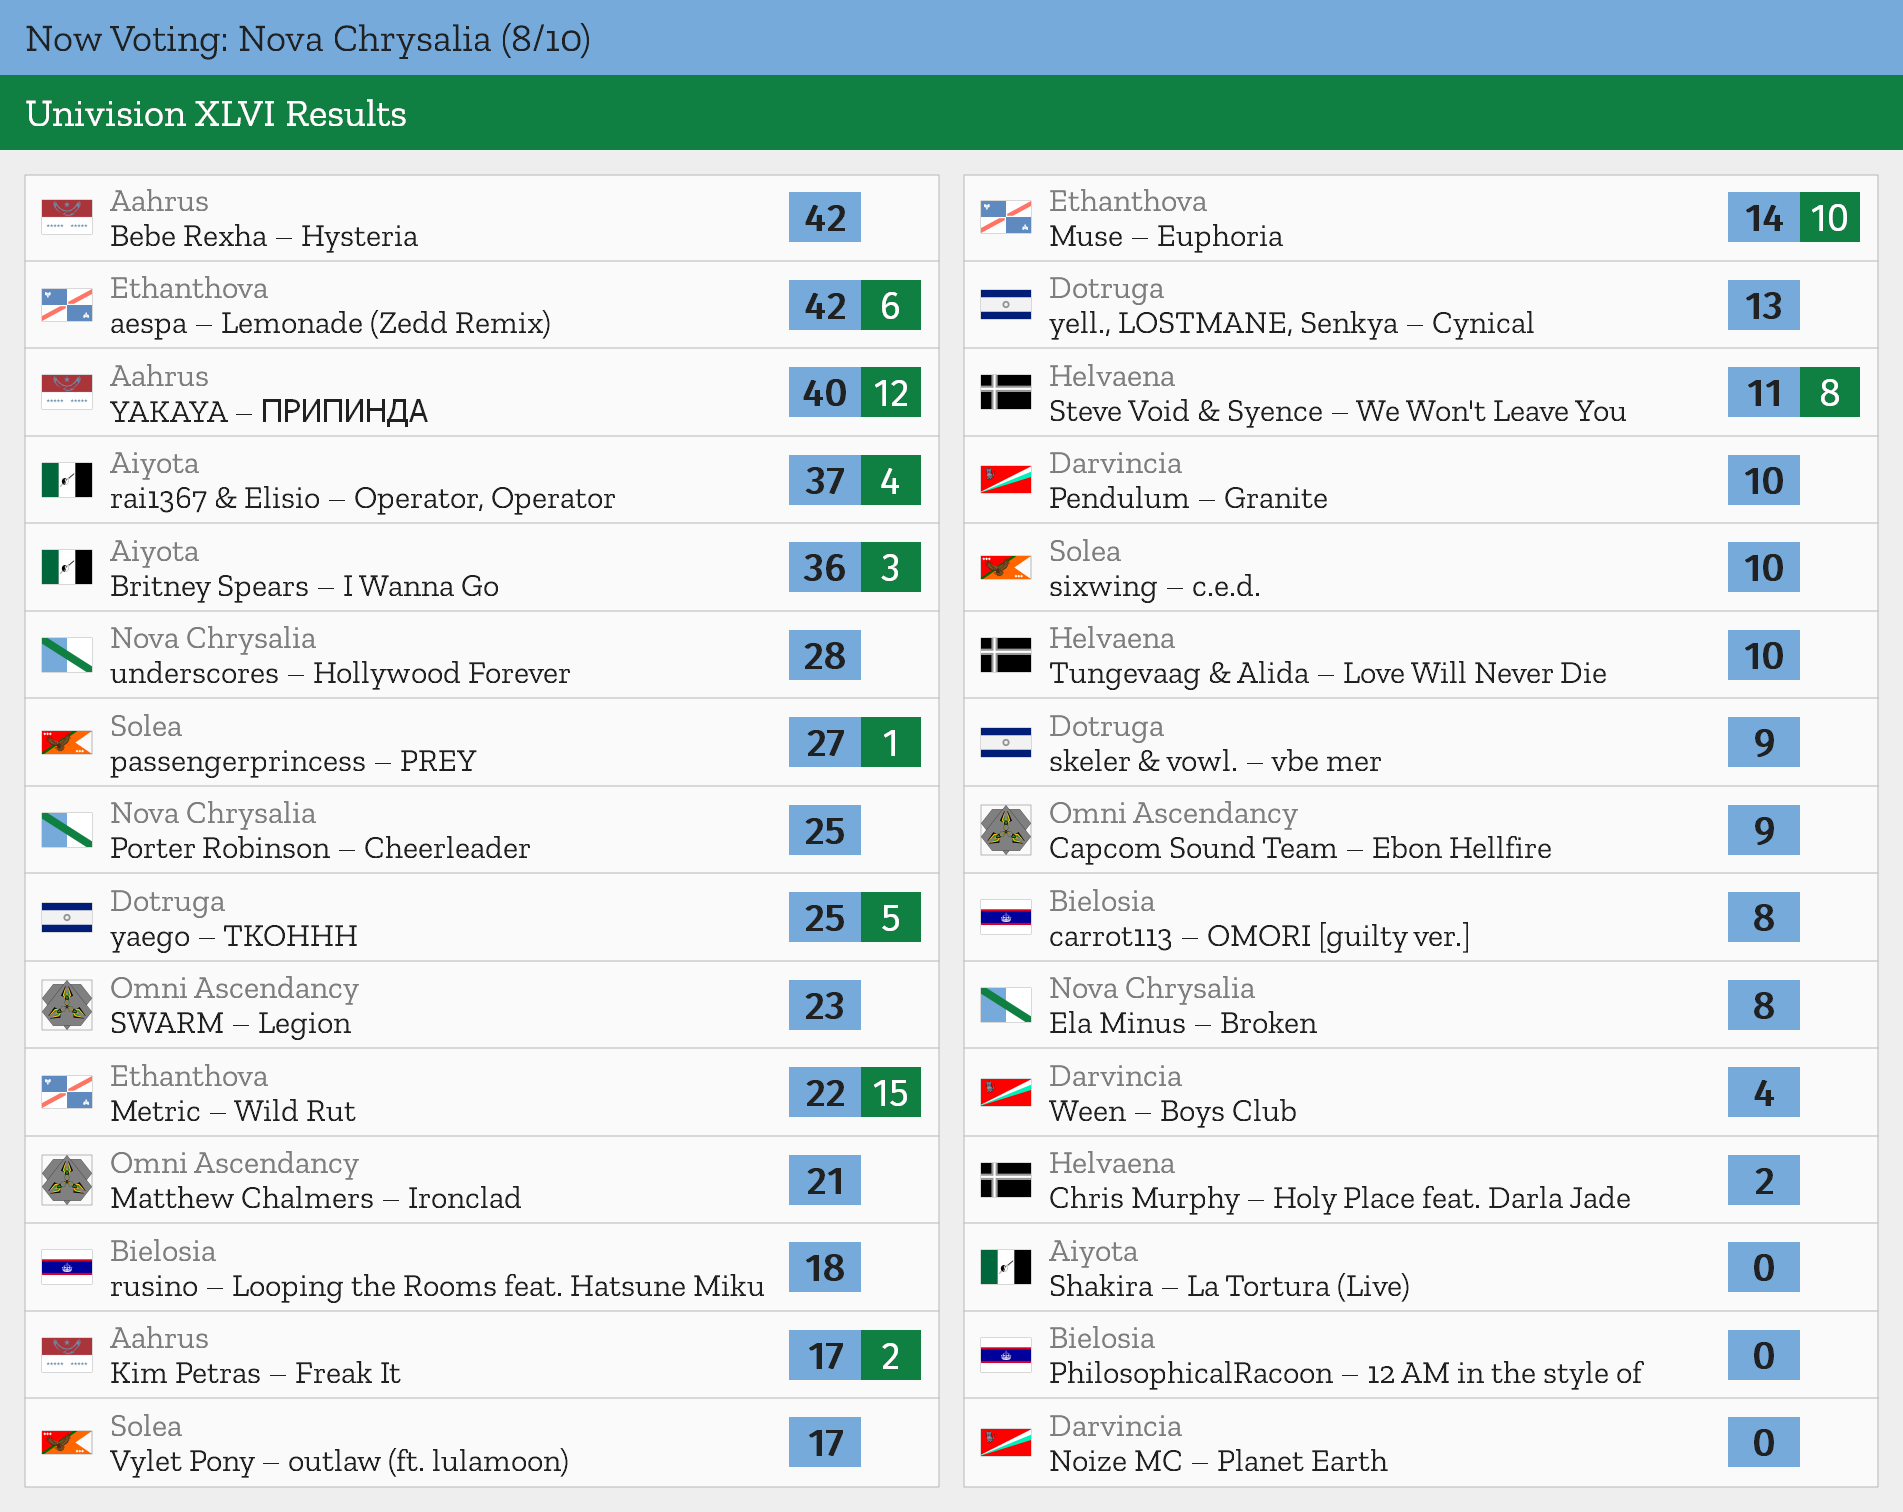Click the song title "Porter Robinson – Cheerleader"
Viewport: 1903px width, 1512px height.
point(320,848)
